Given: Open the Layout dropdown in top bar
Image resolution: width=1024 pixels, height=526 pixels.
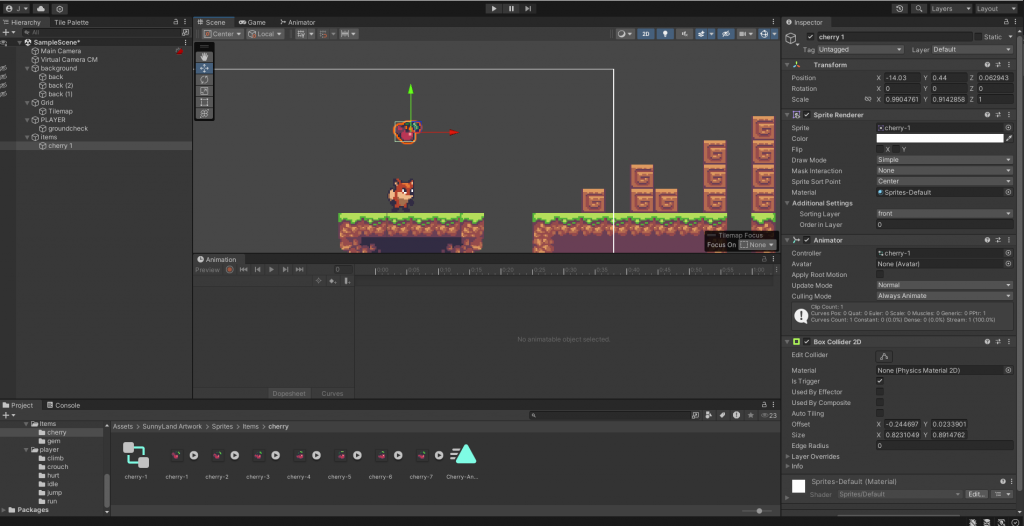Looking at the screenshot, I should pyautogui.click(x=996, y=8).
